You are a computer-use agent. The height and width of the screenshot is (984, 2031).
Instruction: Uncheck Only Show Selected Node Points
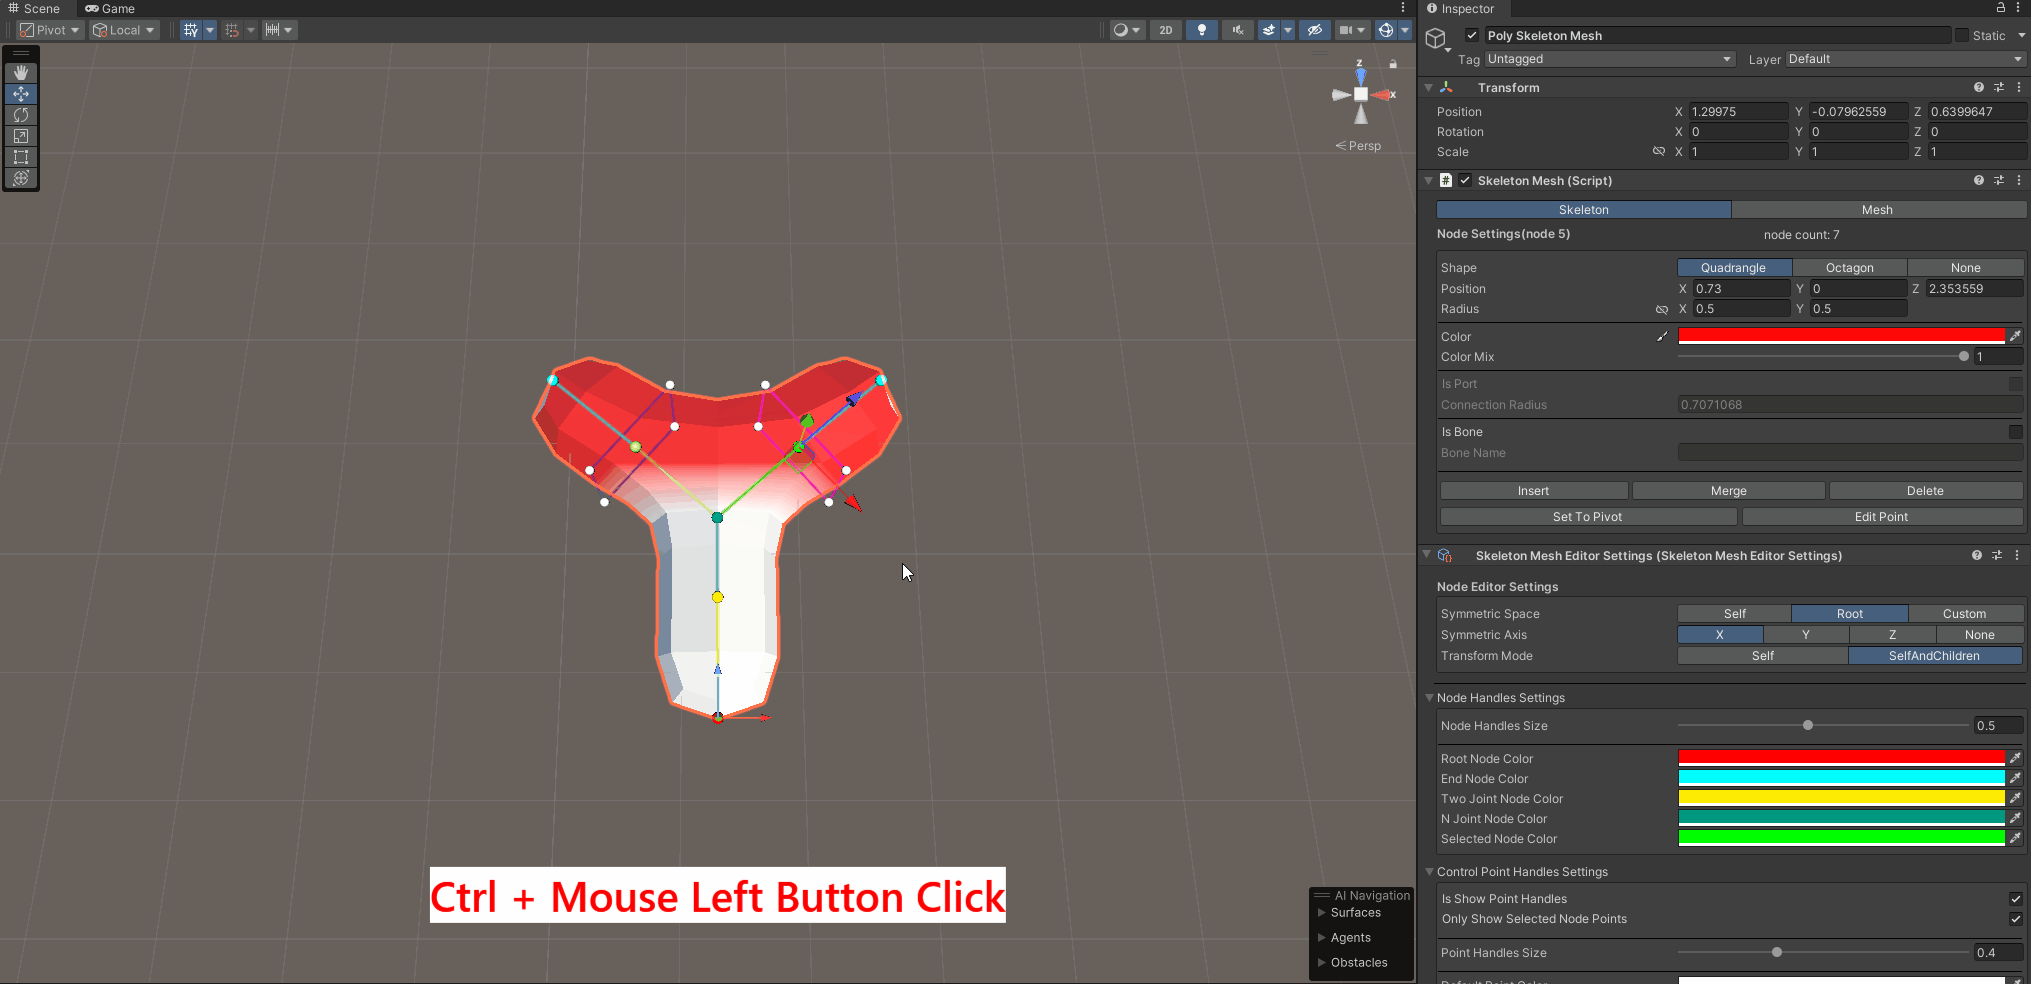[2015, 919]
